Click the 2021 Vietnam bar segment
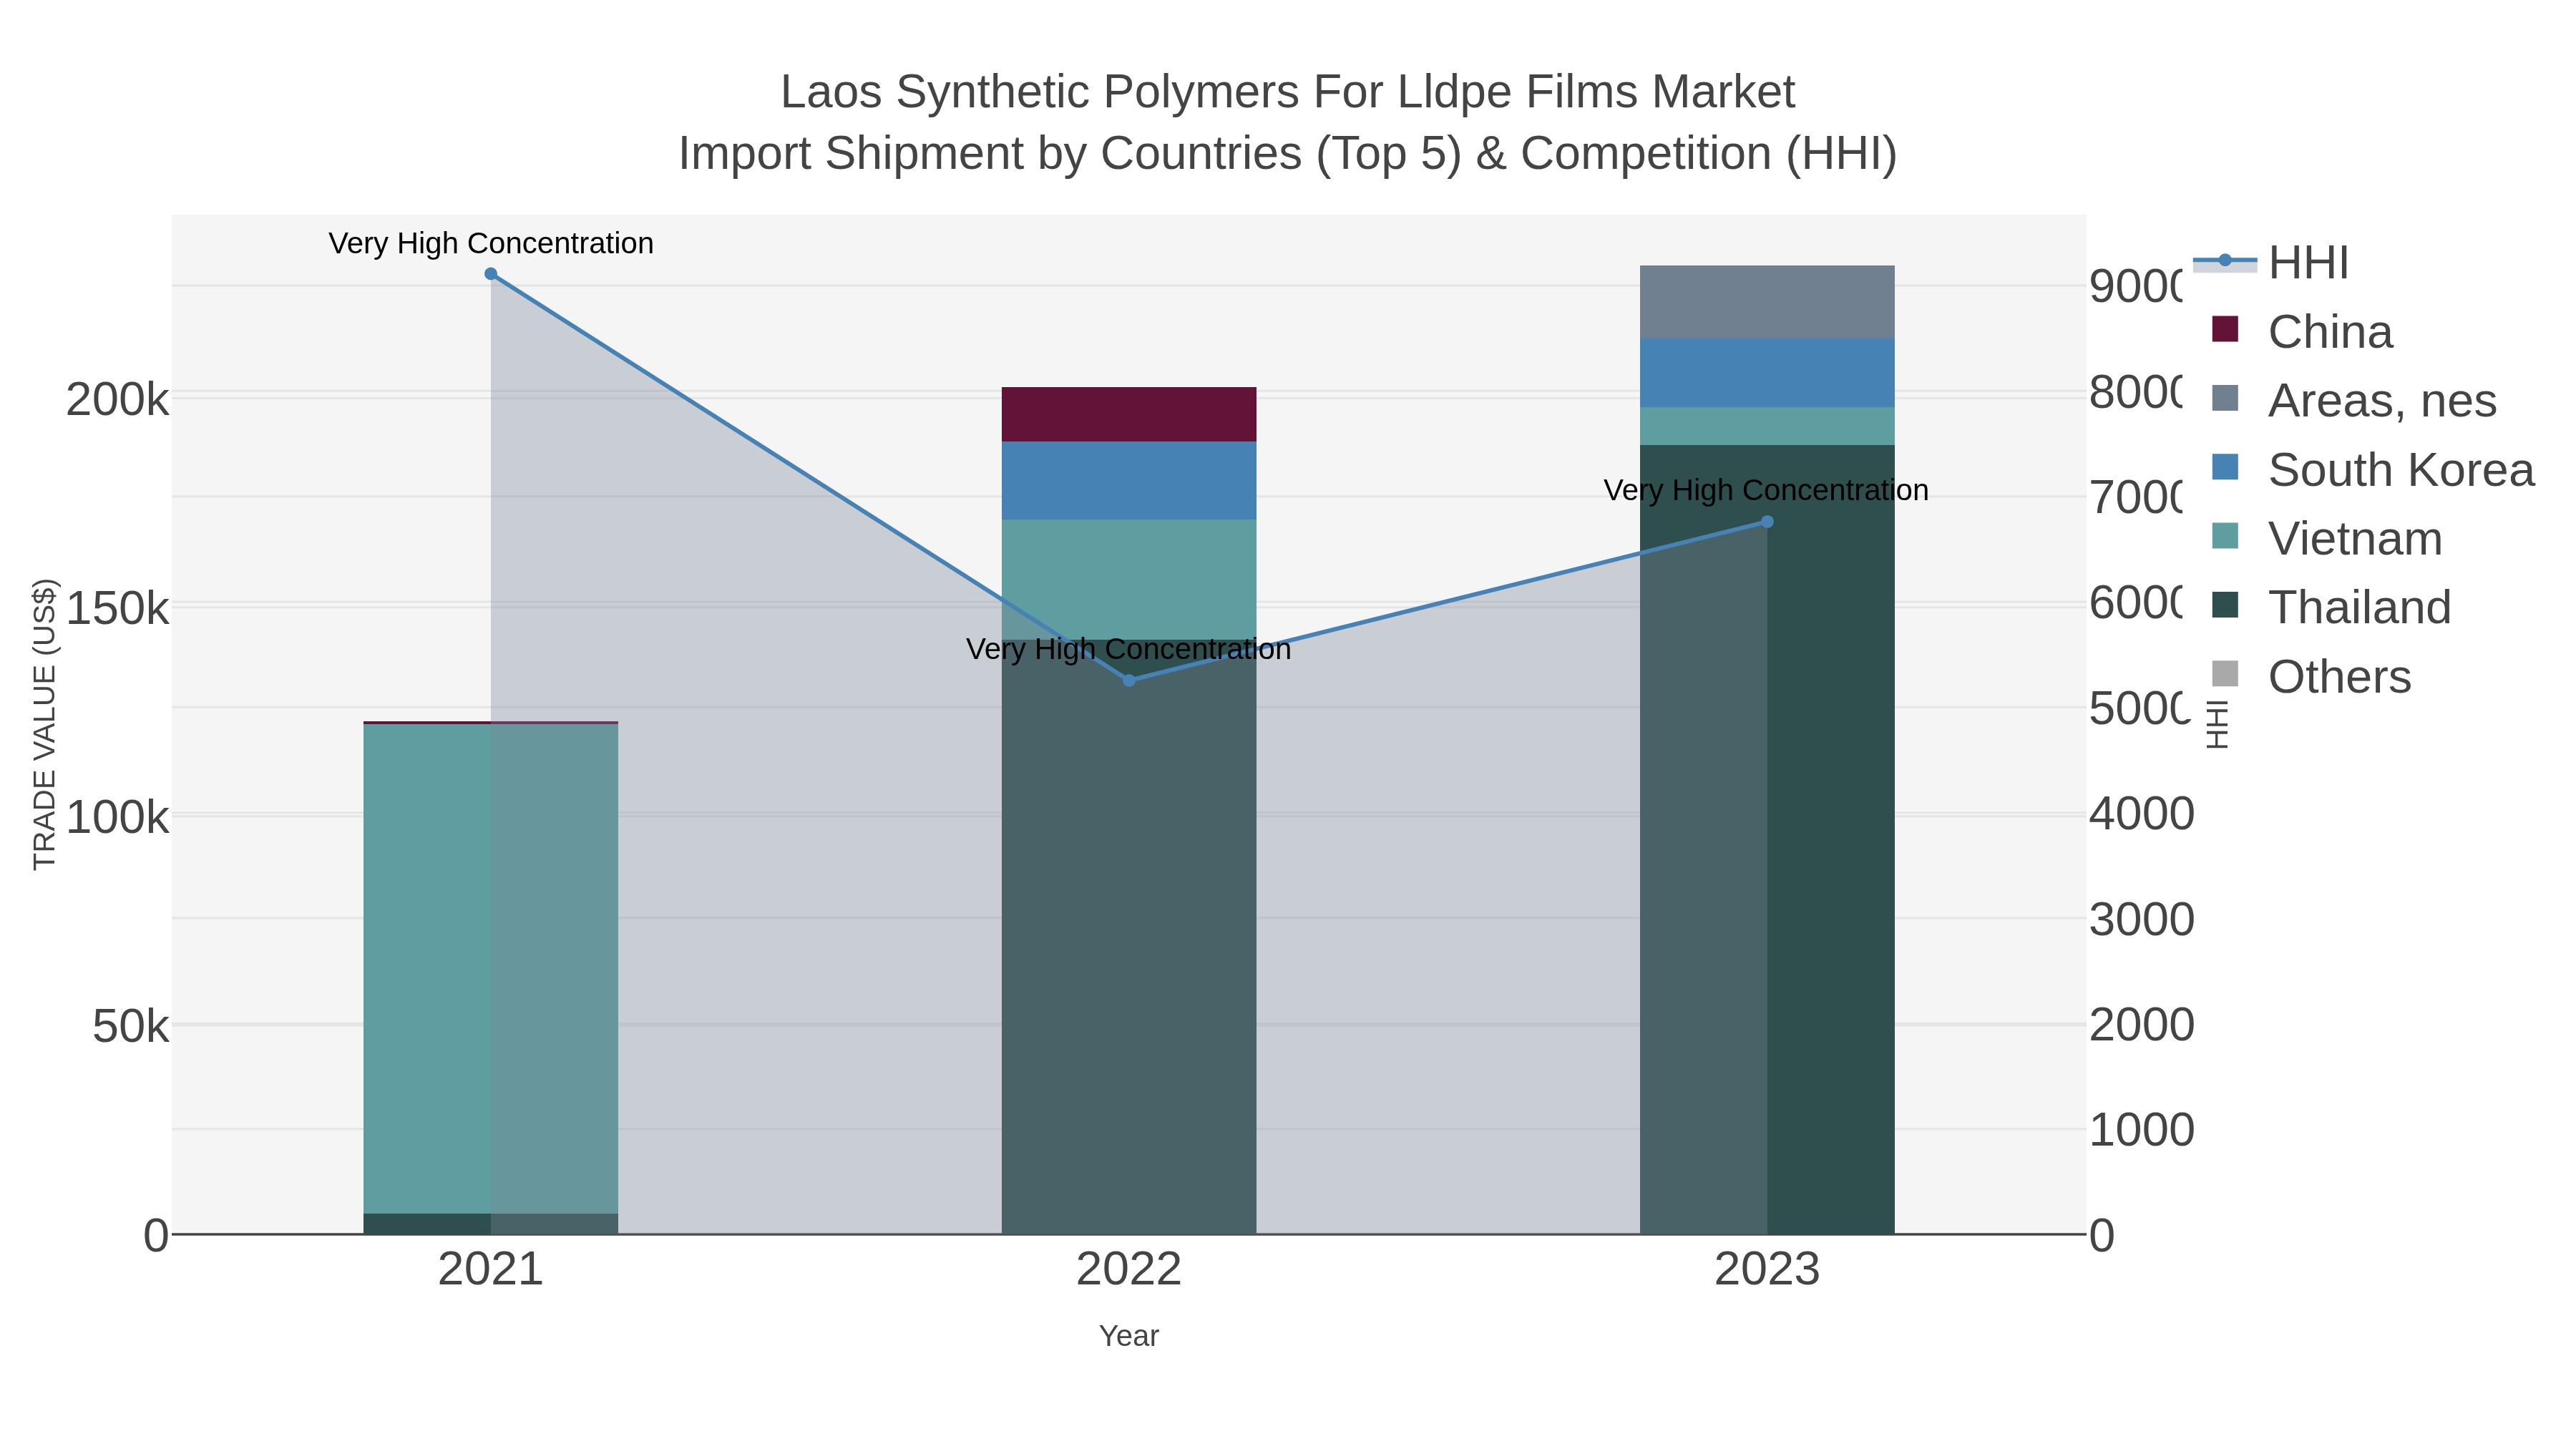 tap(491, 968)
